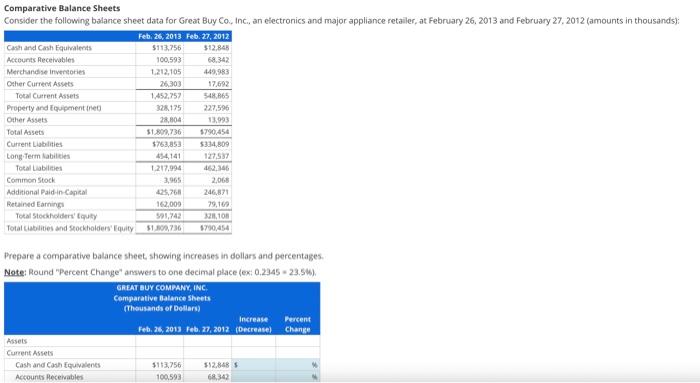Screen dimensions: 700x383
Task: Select Property and Equipment value 227,596
Action: click(x=217, y=108)
